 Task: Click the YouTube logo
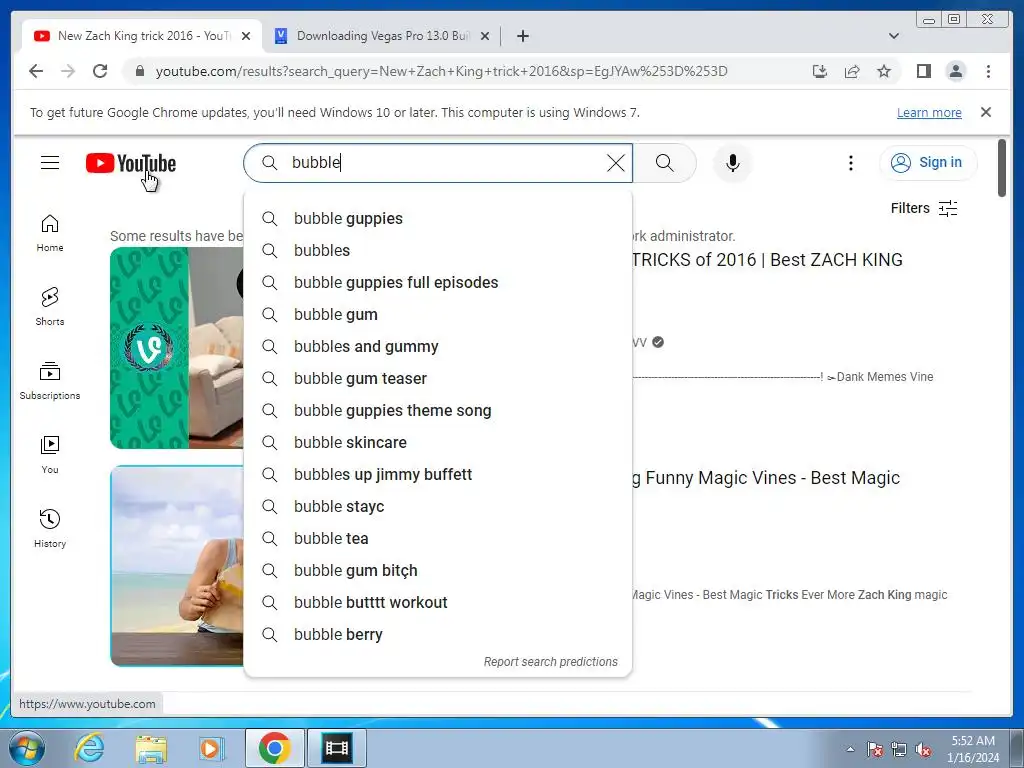(131, 163)
